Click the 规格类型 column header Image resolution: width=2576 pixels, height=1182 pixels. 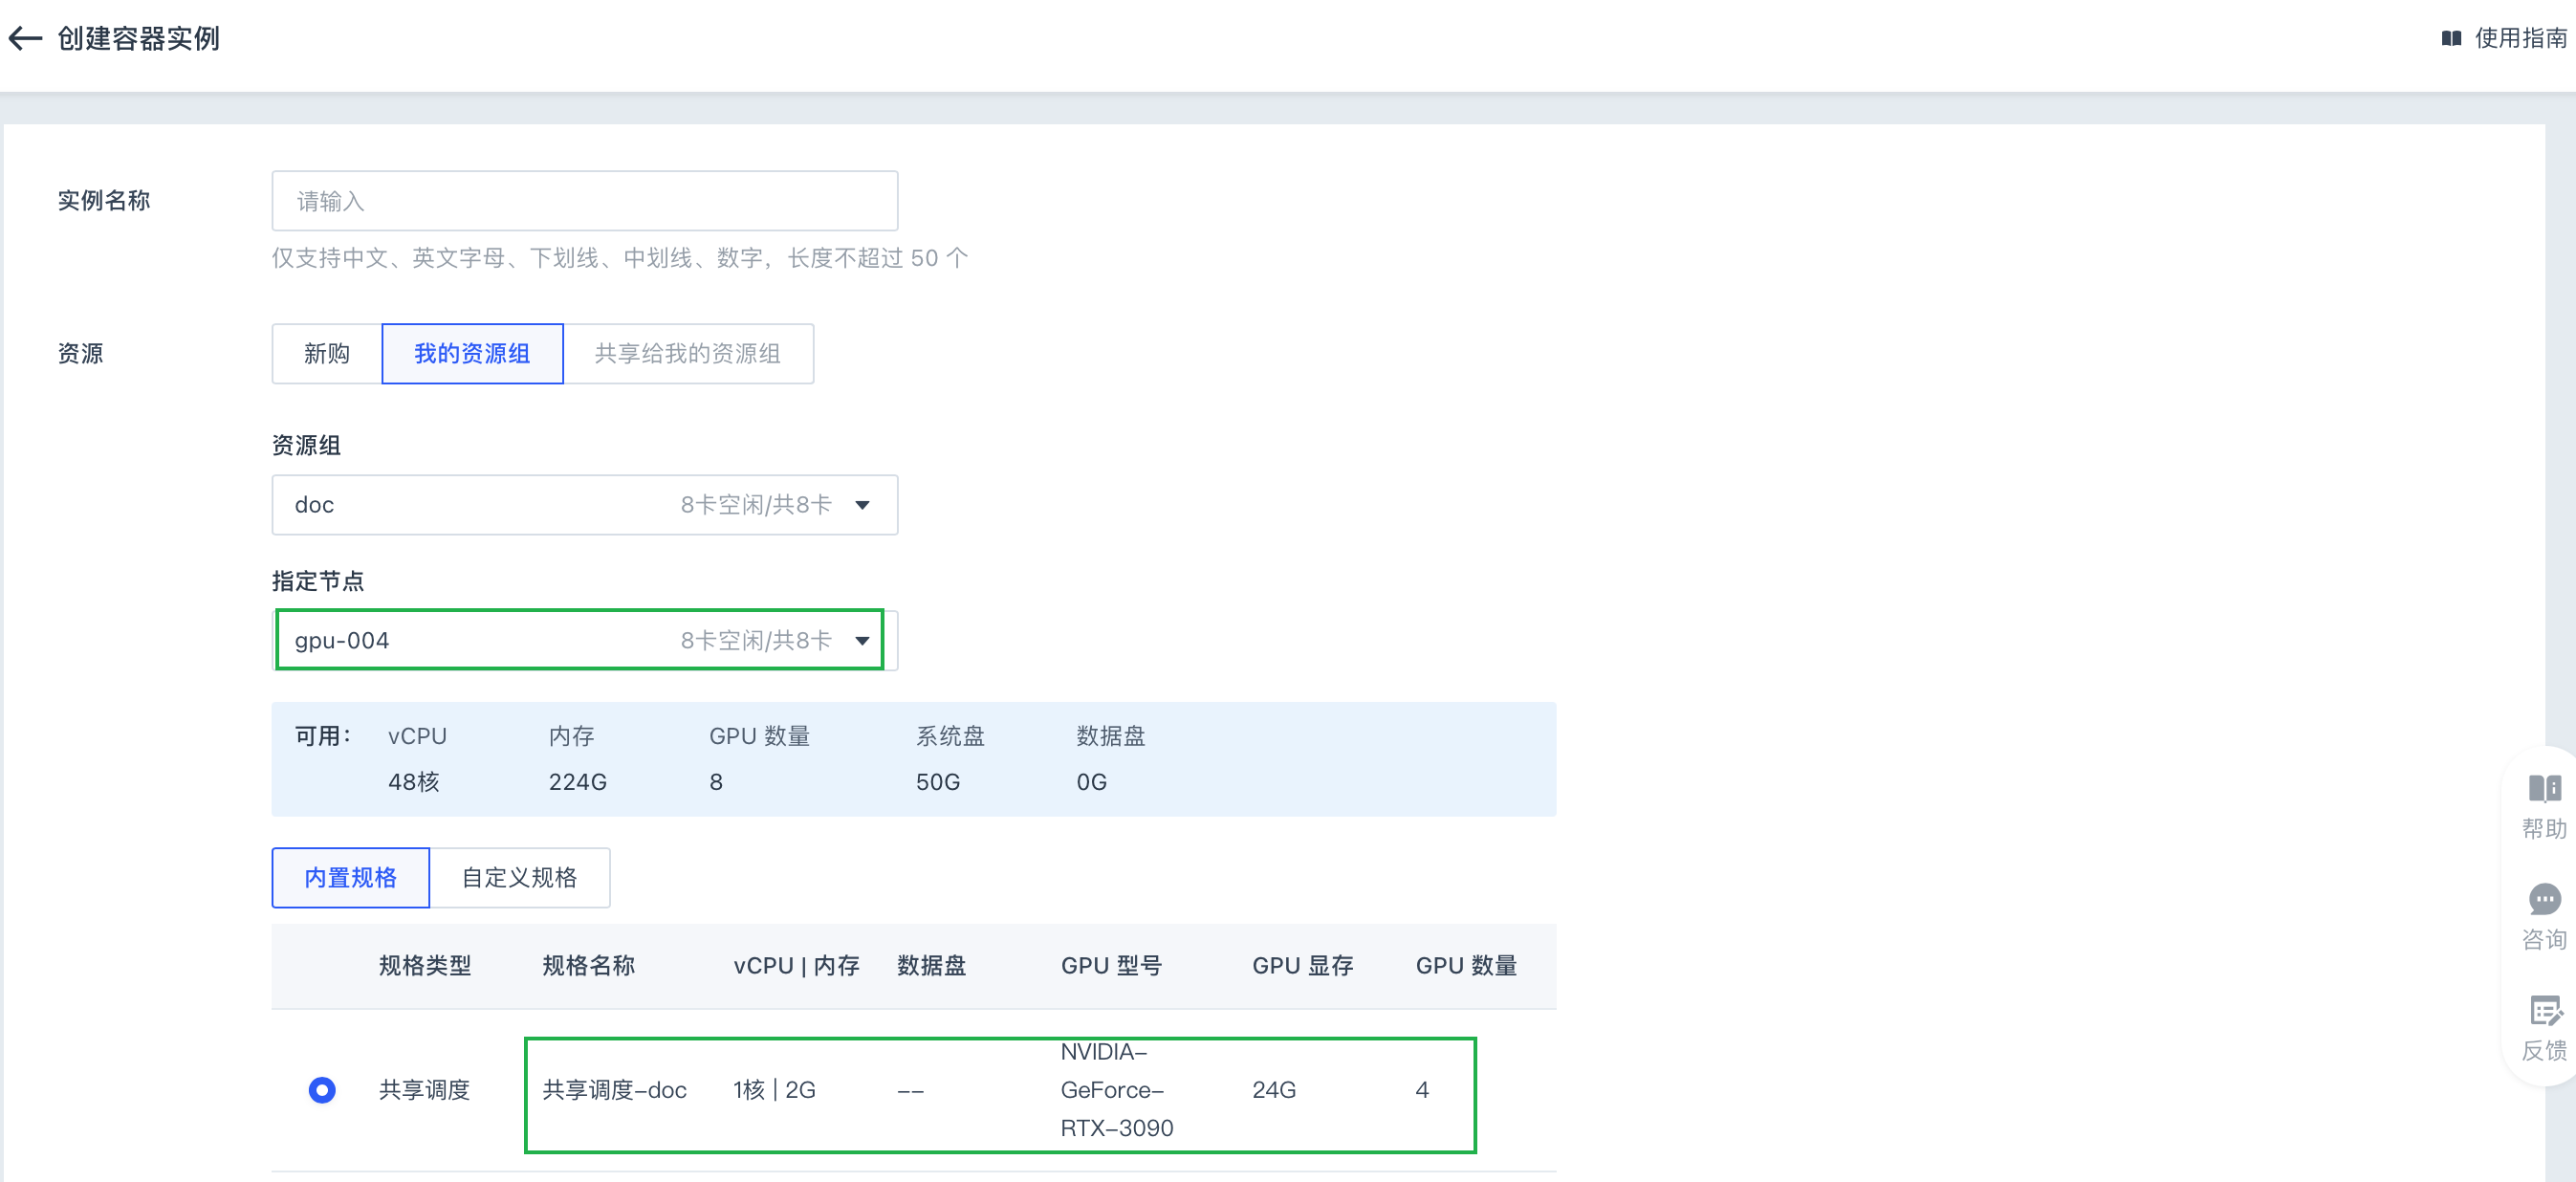pos(425,966)
